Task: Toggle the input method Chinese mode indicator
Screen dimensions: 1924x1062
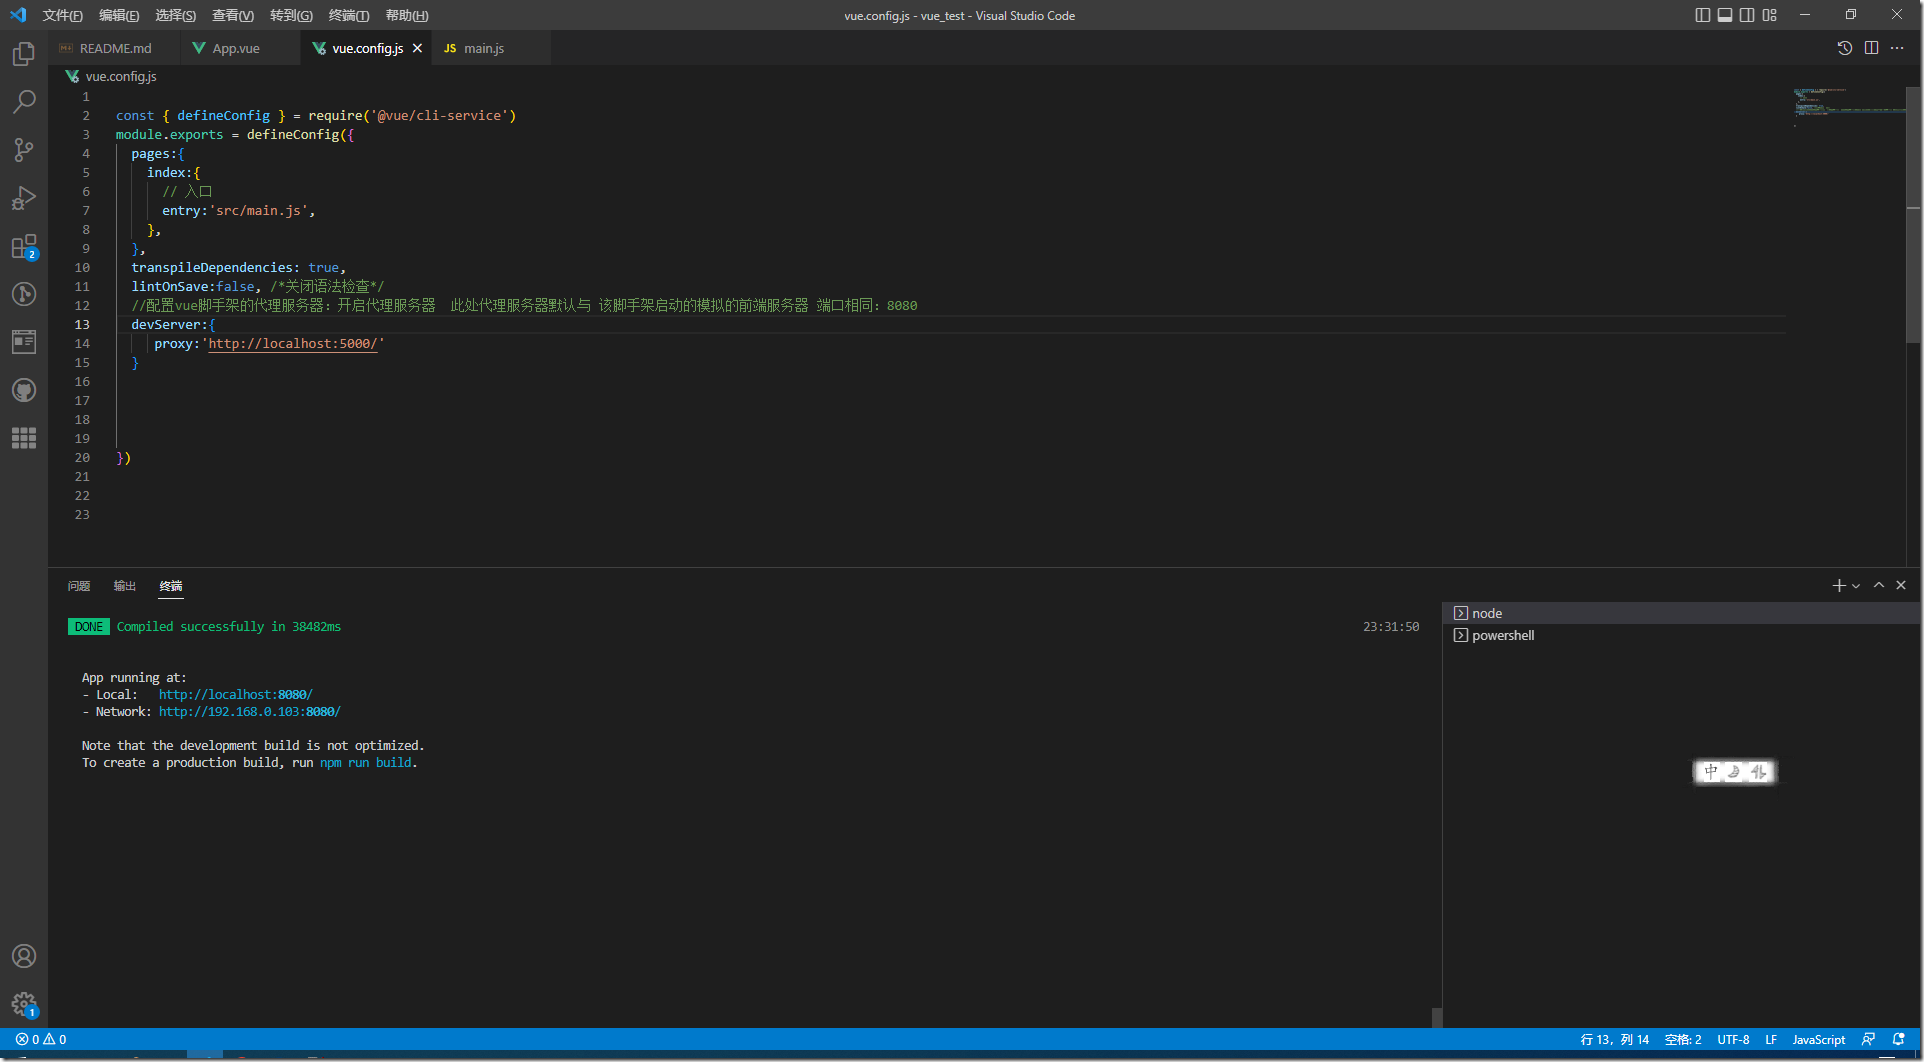Action: [x=1711, y=772]
